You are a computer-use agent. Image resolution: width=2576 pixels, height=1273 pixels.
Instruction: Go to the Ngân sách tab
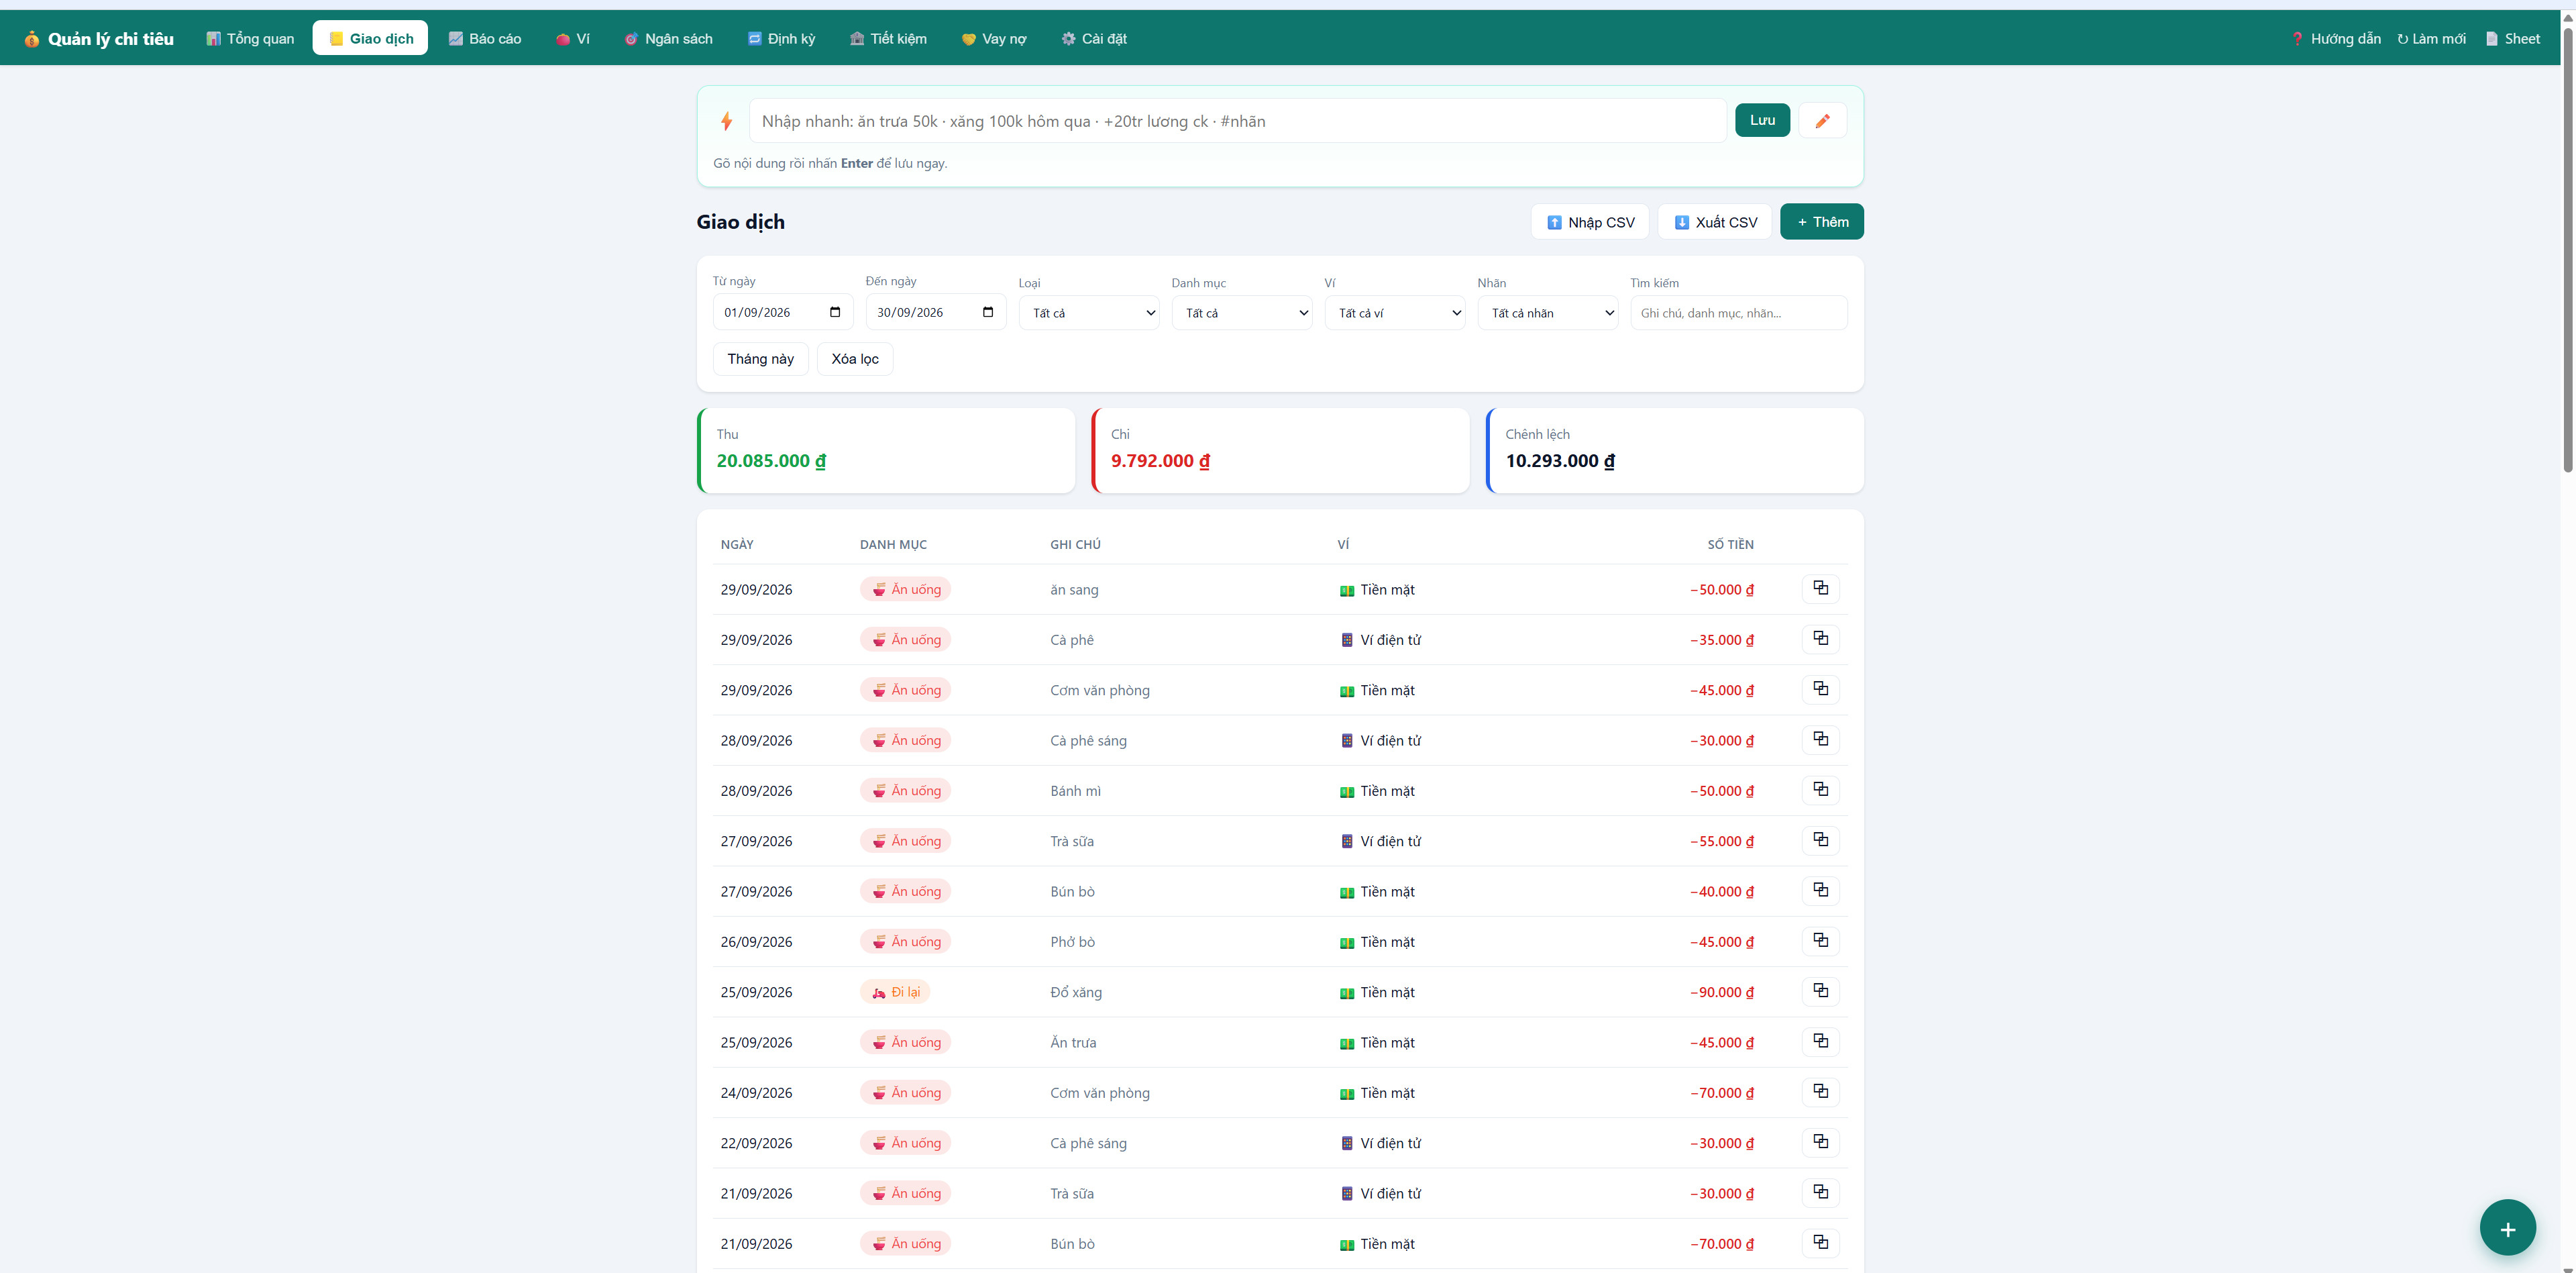pyautogui.click(x=668, y=39)
